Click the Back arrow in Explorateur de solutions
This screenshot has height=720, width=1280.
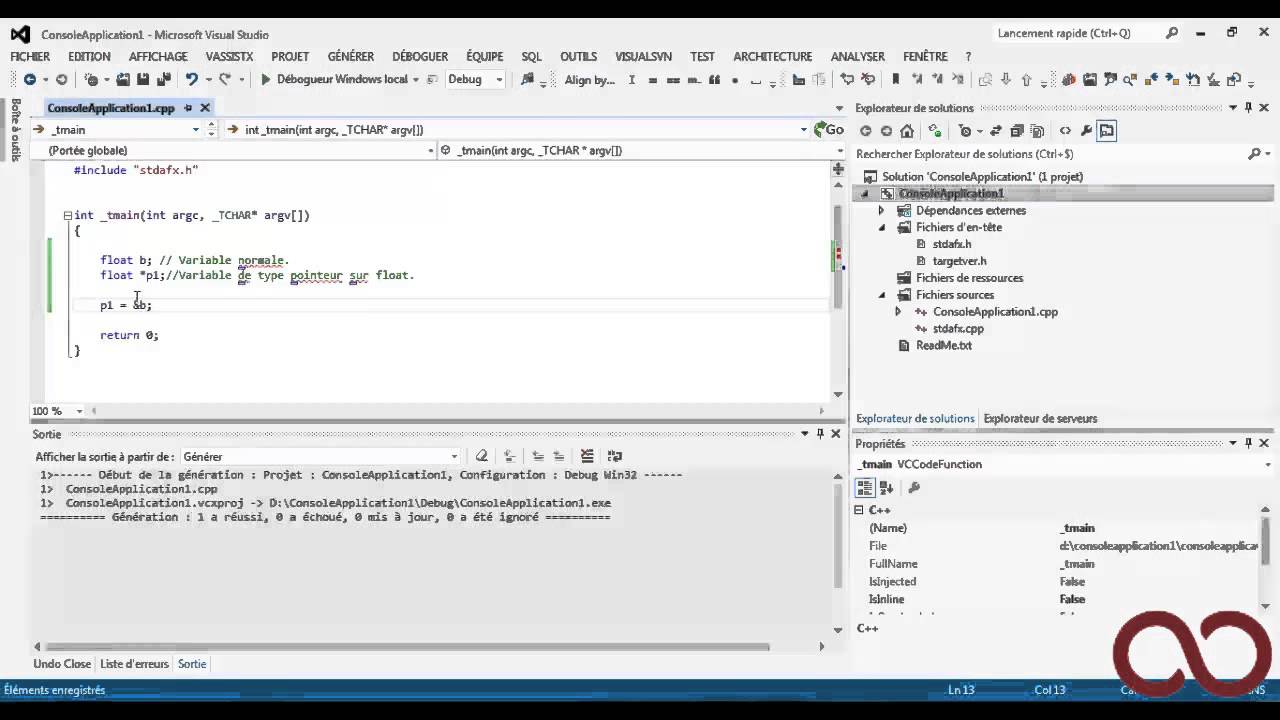[866, 131]
